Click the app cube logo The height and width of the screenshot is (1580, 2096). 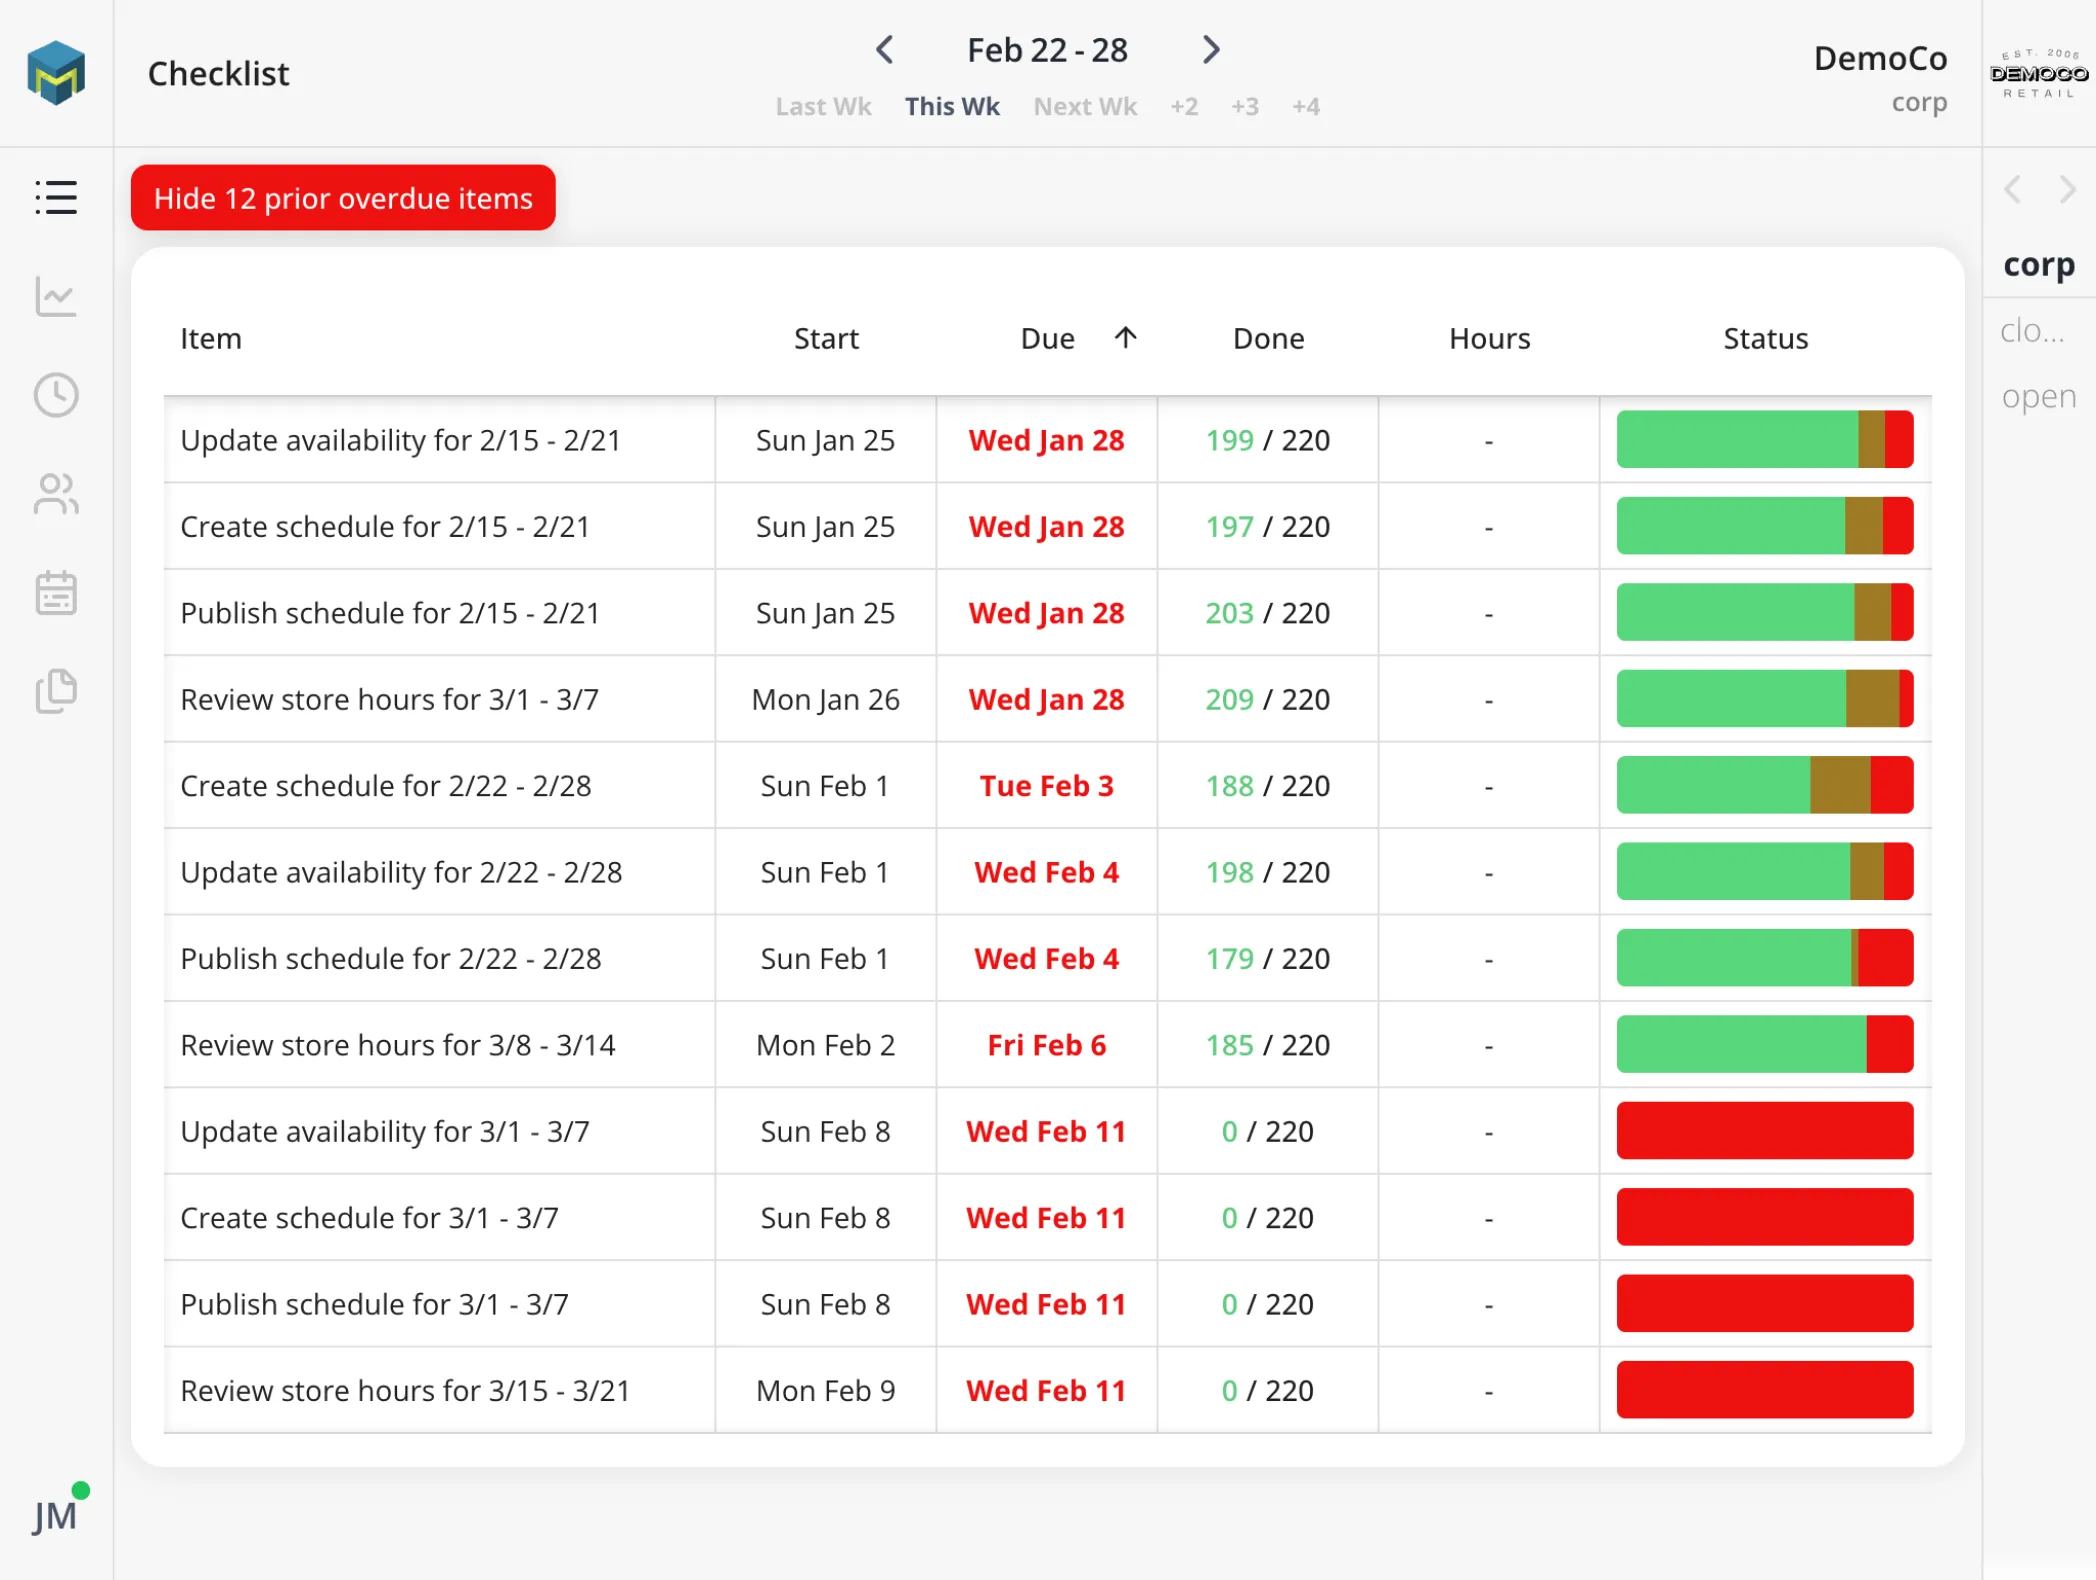56,73
